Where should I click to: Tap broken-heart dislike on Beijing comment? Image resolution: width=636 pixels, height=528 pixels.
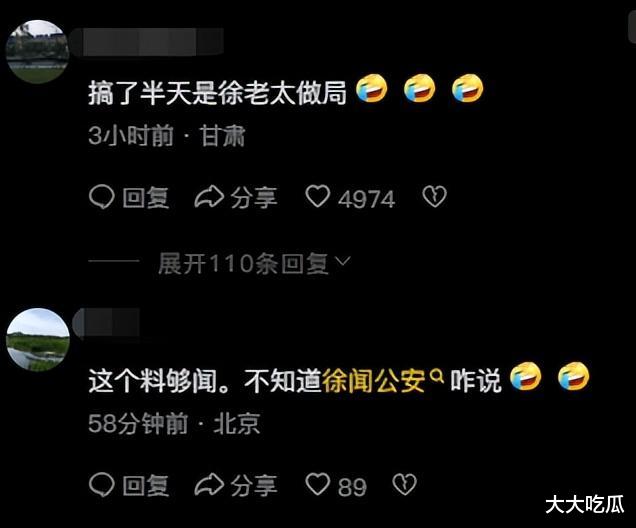pos(405,485)
